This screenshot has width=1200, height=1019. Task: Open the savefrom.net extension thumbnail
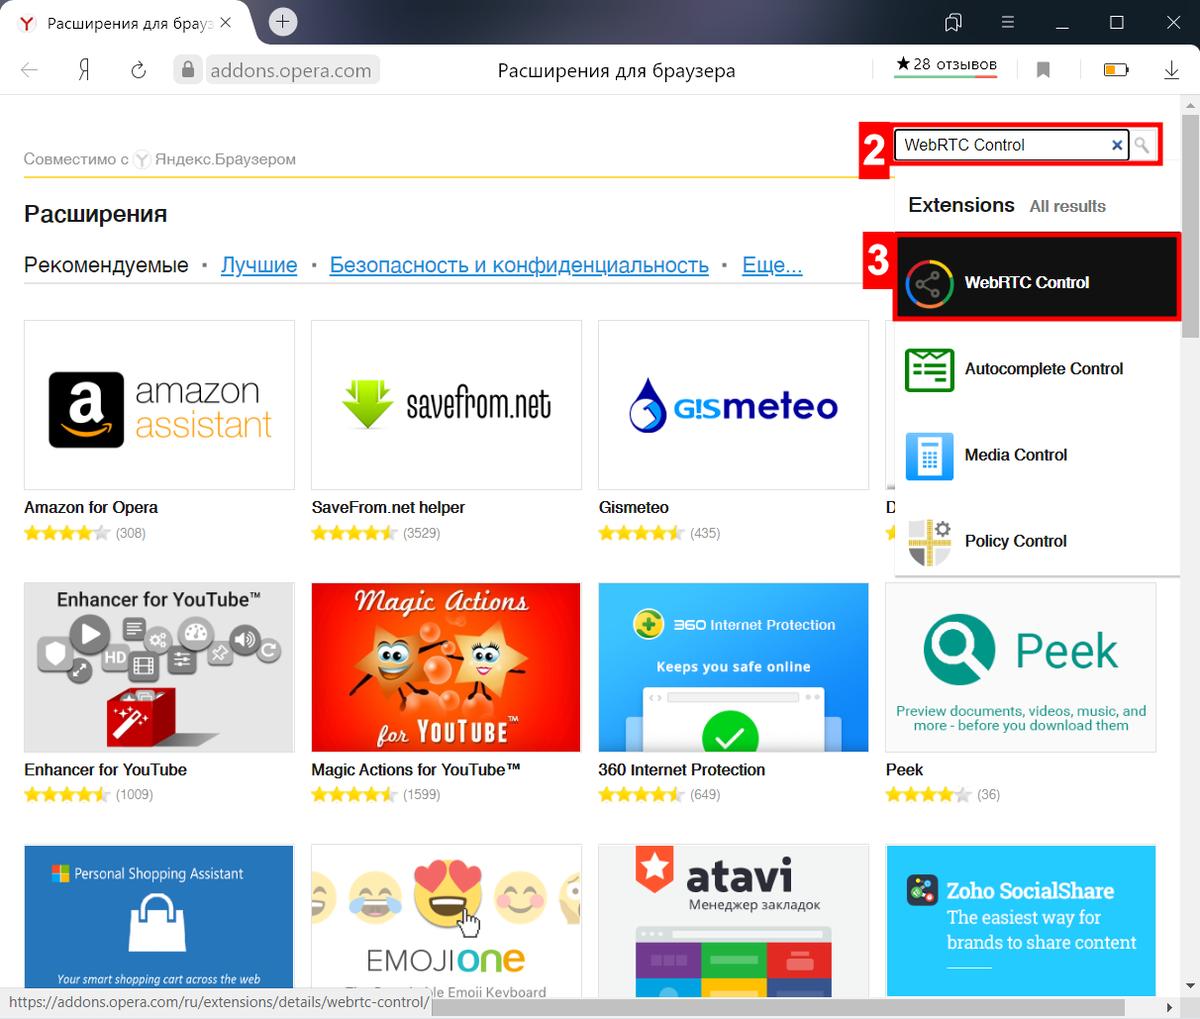point(446,405)
